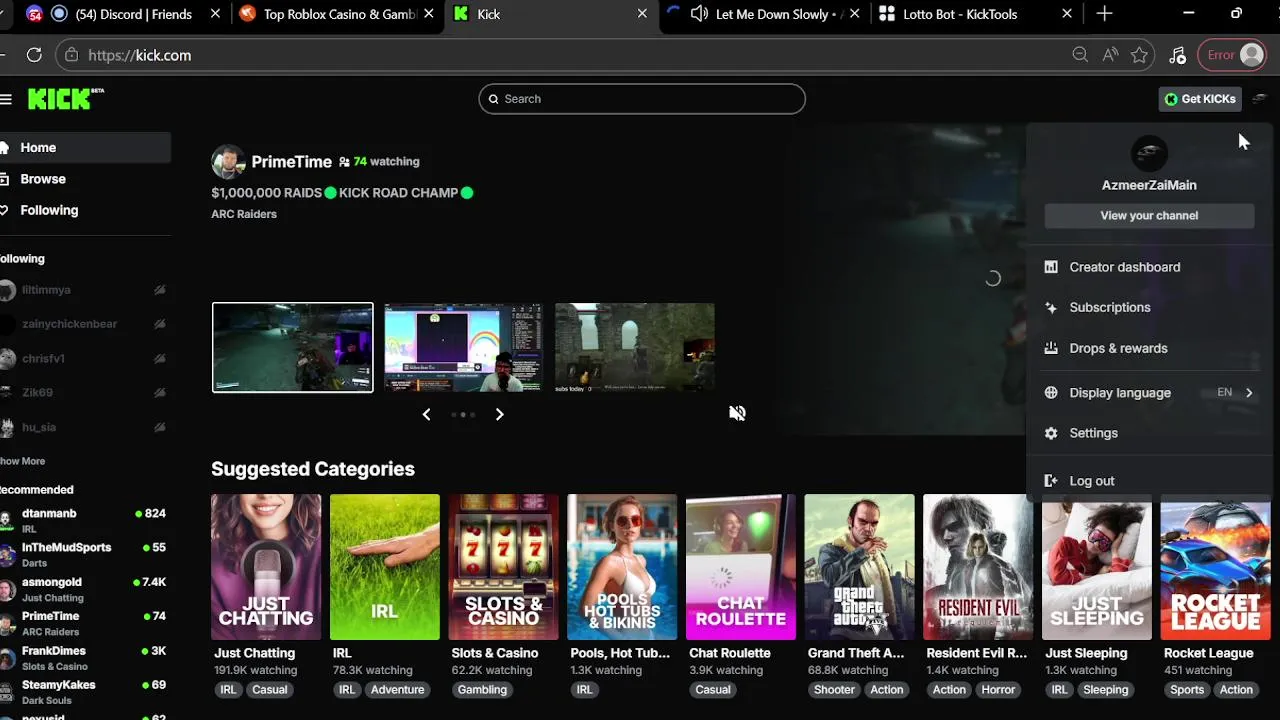1280x720 pixels.
Task: Open Slots & Casino category card
Action: 504,567
